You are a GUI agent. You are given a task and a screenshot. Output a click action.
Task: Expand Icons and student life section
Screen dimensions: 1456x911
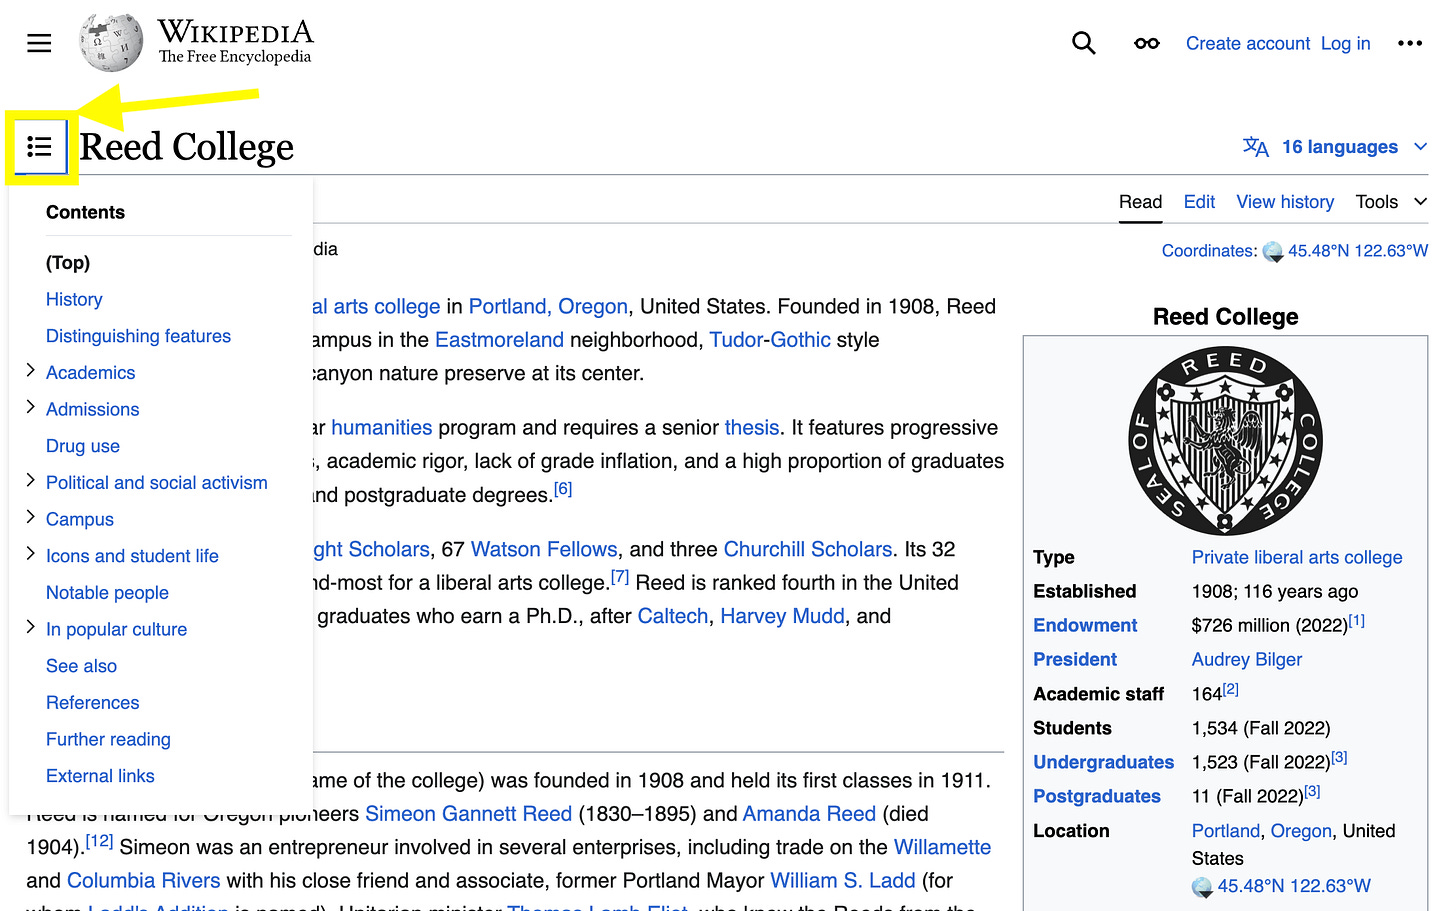(30, 554)
